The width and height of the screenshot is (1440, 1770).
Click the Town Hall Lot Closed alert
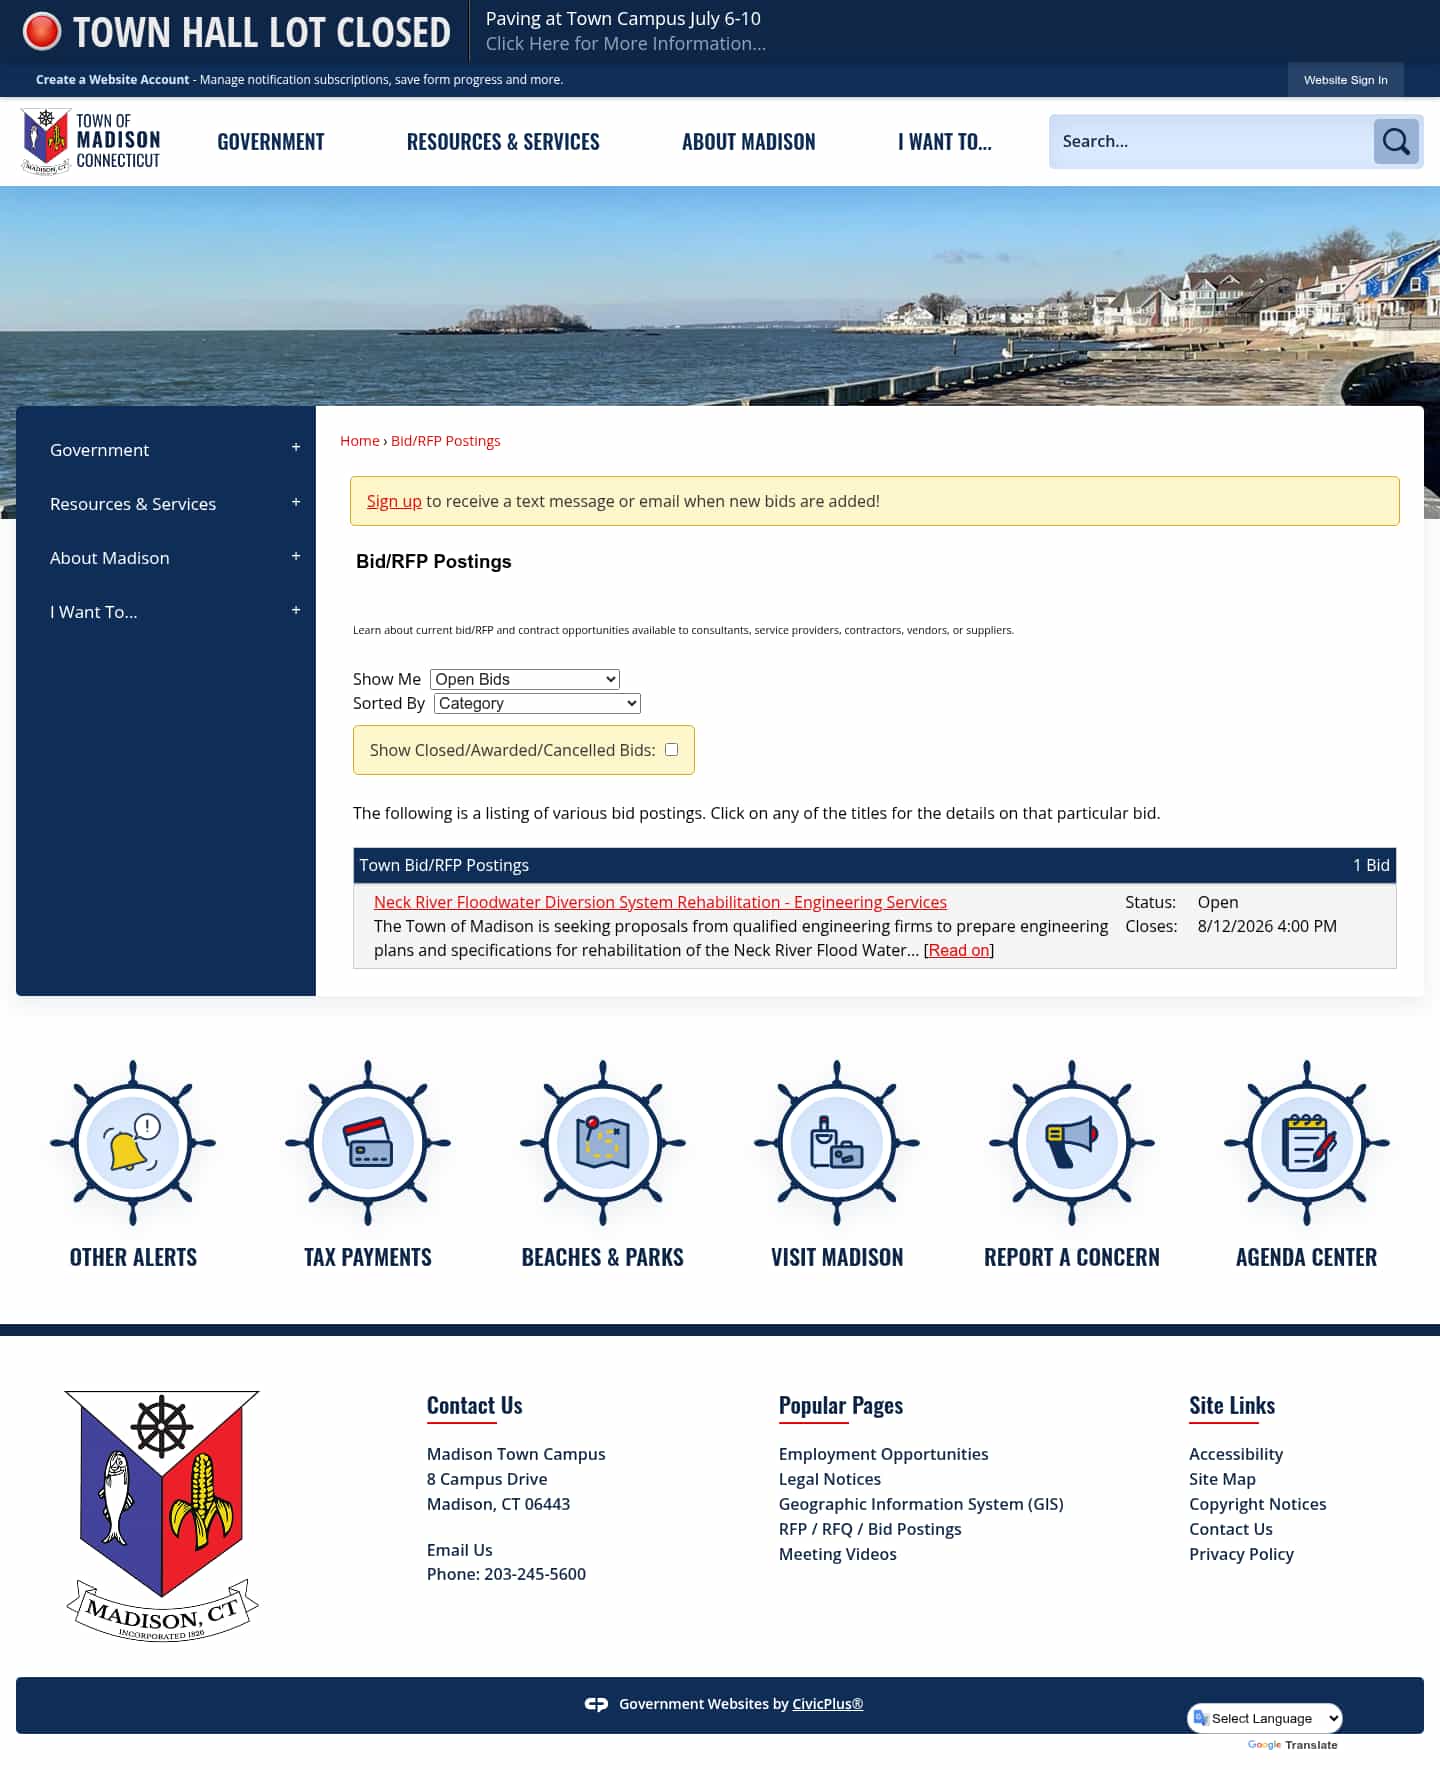tap(262, 32)
